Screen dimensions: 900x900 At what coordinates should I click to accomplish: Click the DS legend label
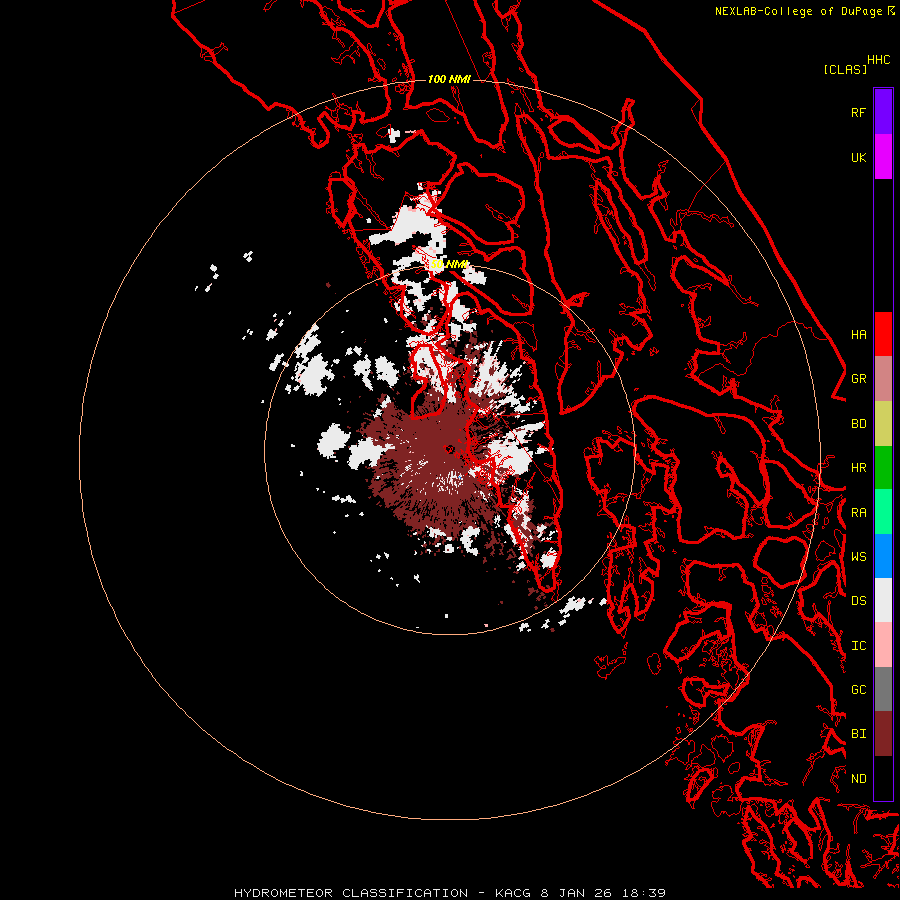click(858, 600)
